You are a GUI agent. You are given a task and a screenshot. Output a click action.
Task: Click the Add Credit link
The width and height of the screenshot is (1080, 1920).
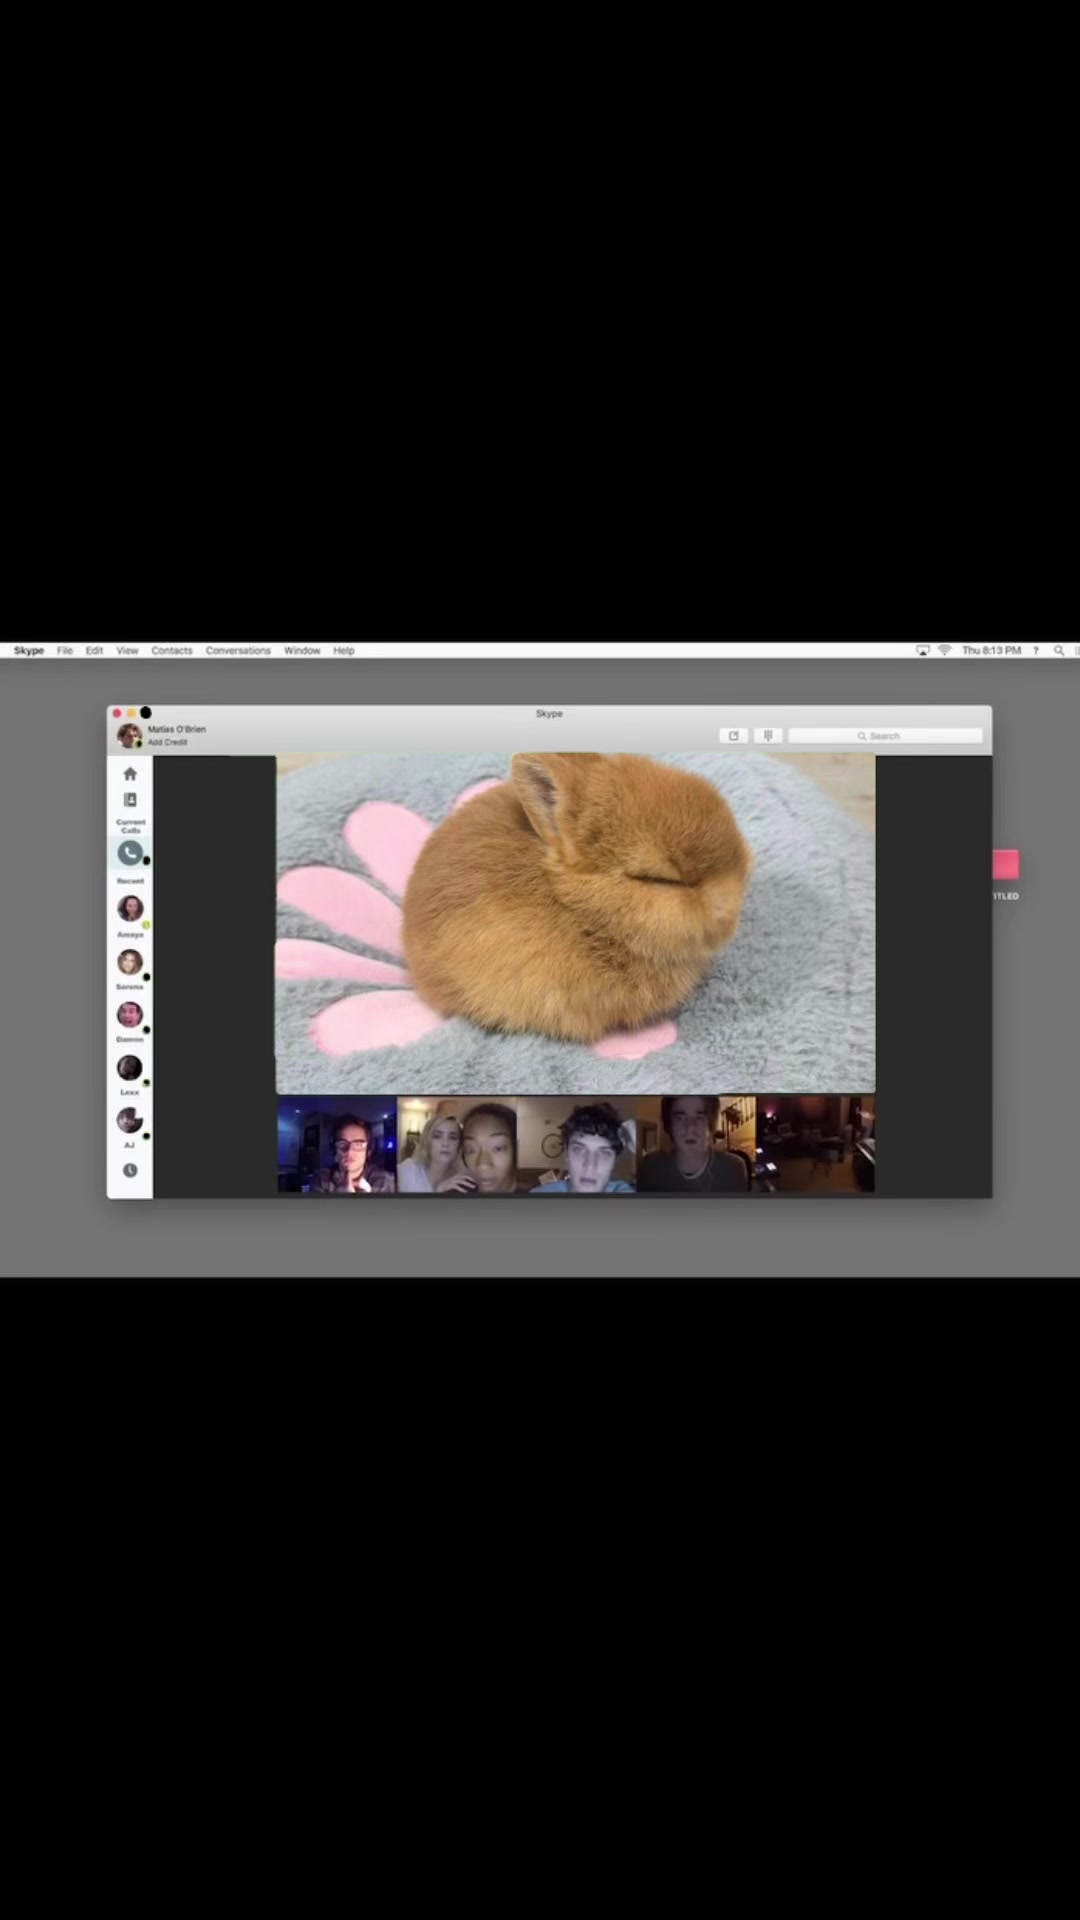tap(168, 742)
